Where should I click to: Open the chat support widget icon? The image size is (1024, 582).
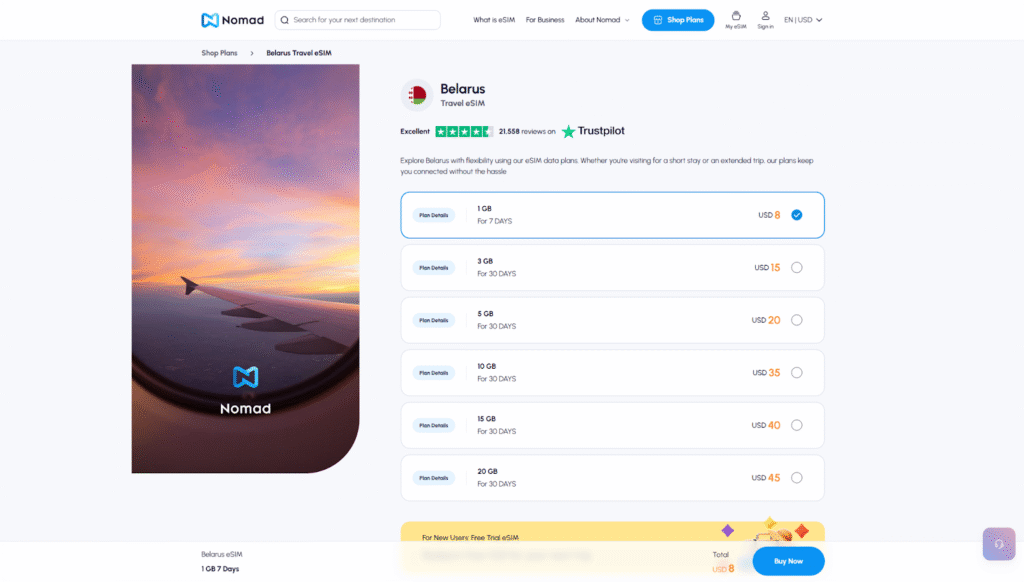(x=998, y=543)
